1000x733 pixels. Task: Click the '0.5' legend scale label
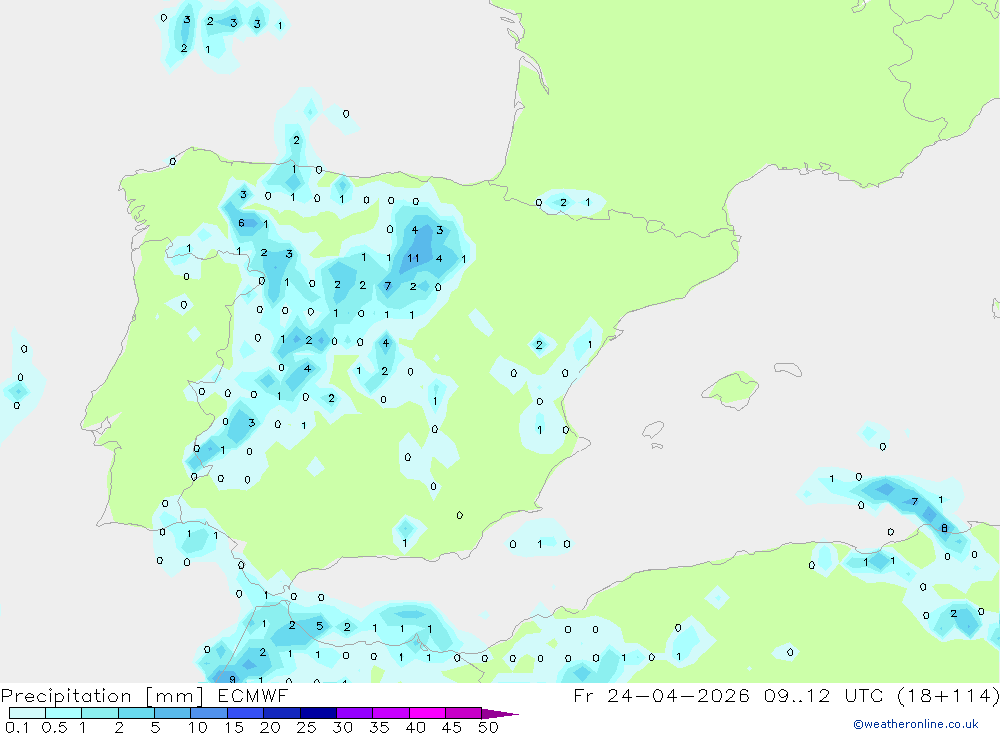point(54,727)
